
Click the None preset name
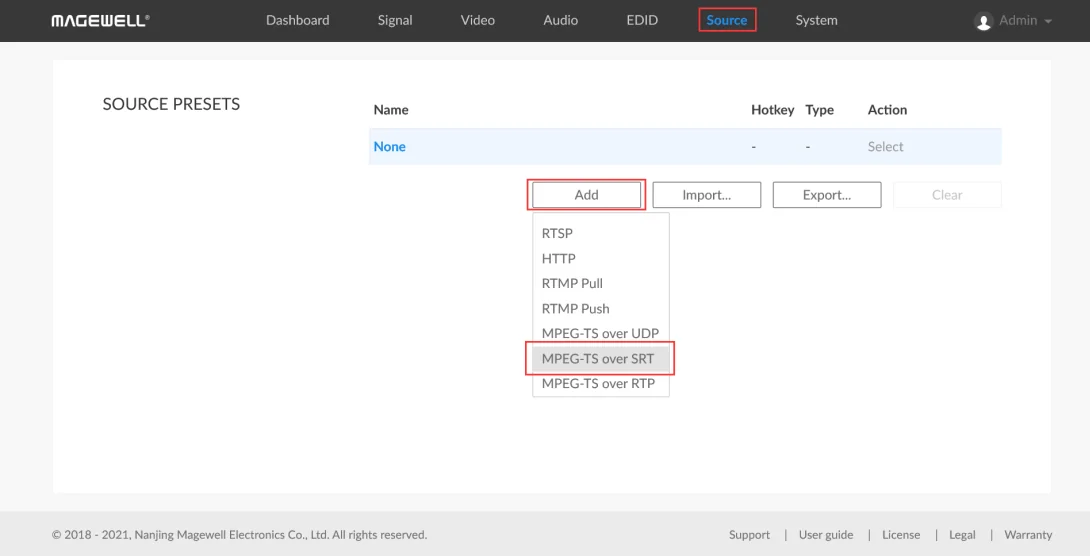coord(389,147)
